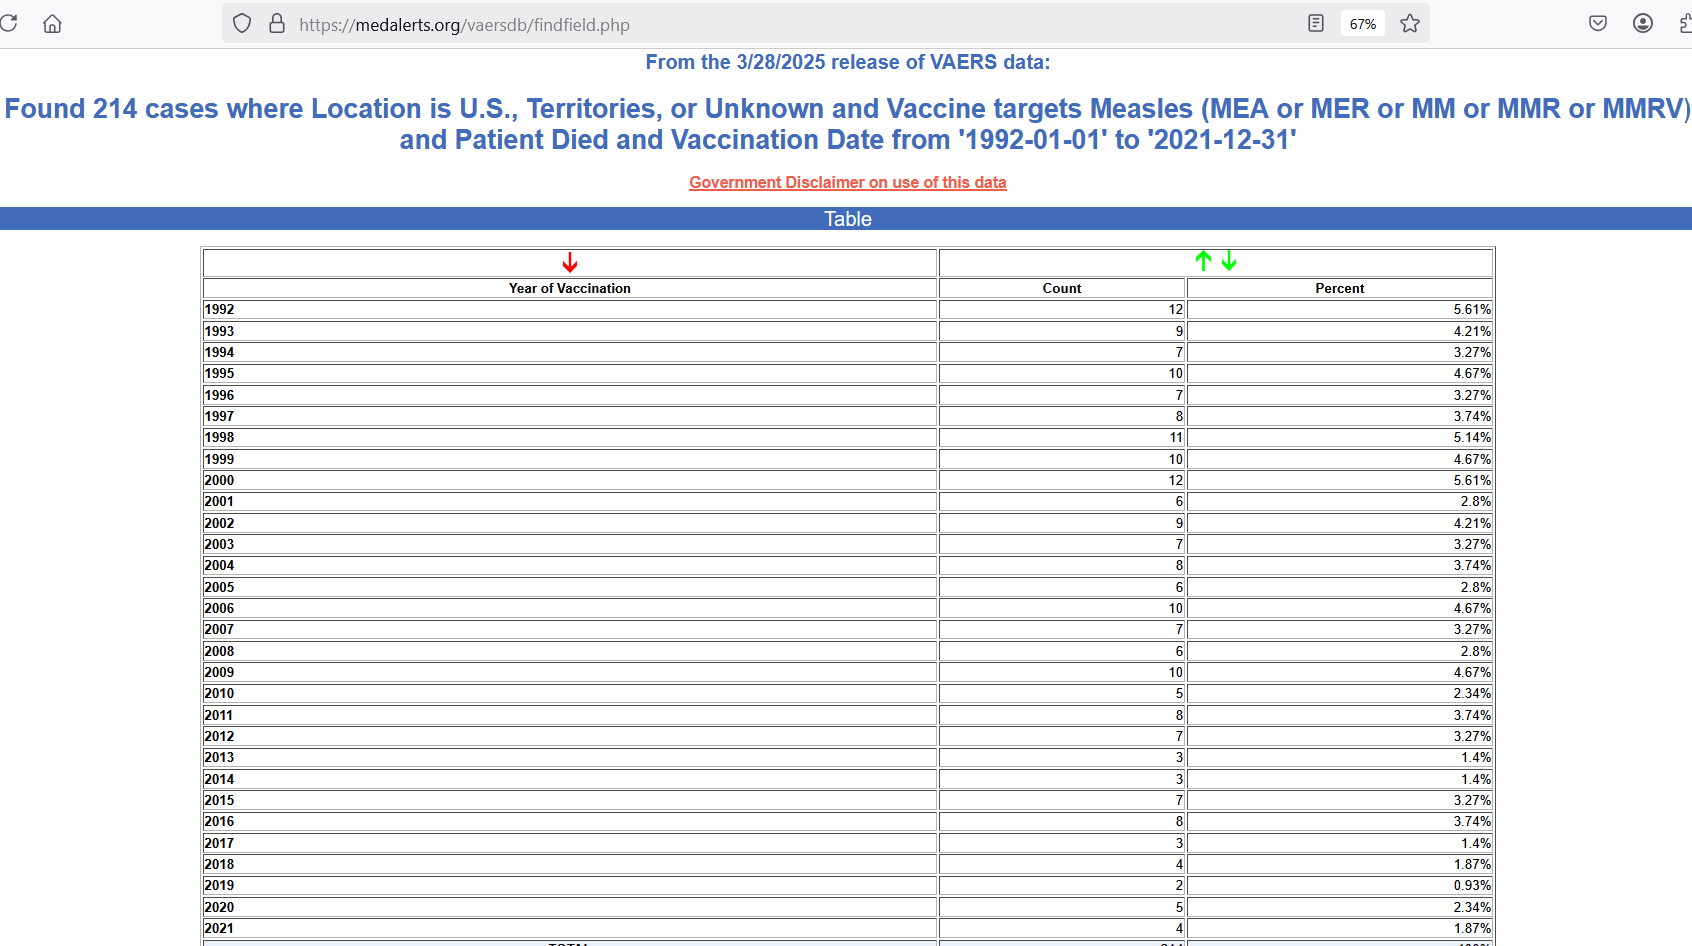Viewport: 1692px width, 946px height.
Task: Select the 1998 year row label
Action: tap(219, 438)
